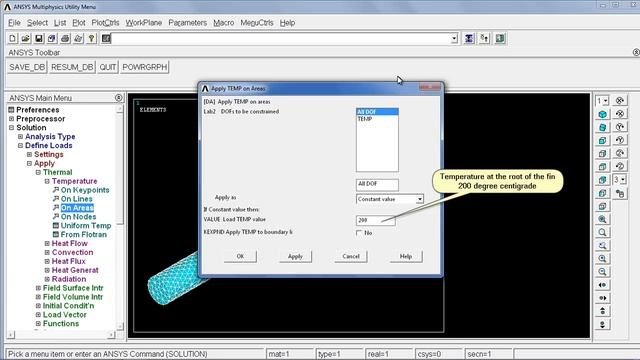The width and height of the screenshot is (640, 360).
Task: Expand the Analysis Type node
Action: point(20,137)
